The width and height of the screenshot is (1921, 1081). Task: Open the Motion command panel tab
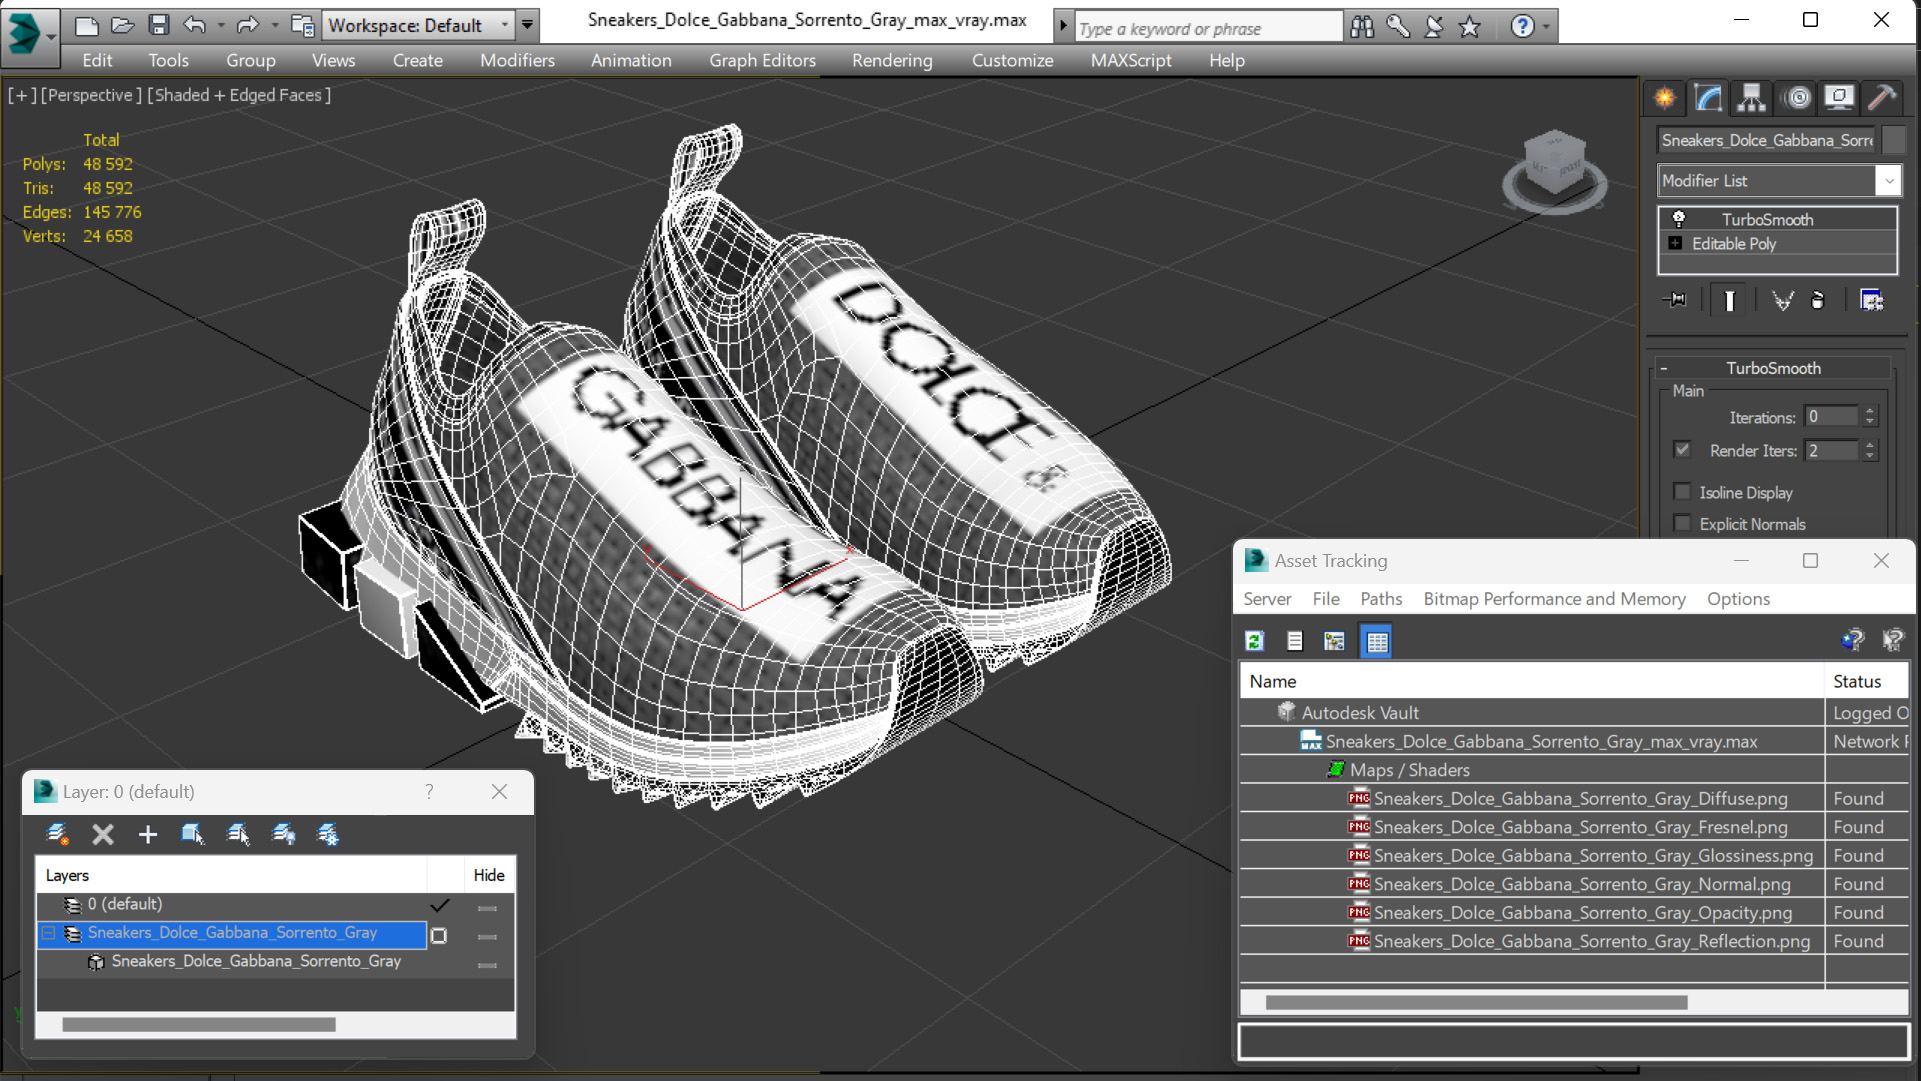click(1797, 97)
